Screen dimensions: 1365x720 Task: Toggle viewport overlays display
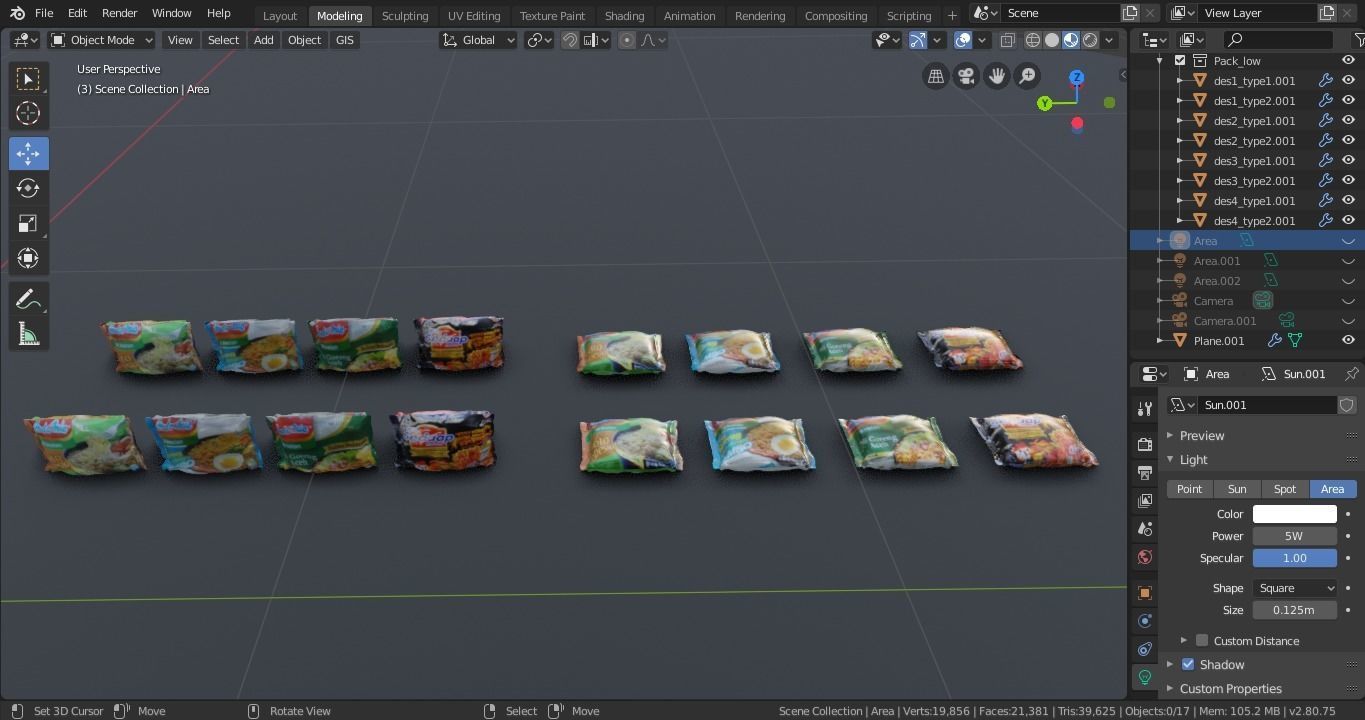(x=962, y=40)
